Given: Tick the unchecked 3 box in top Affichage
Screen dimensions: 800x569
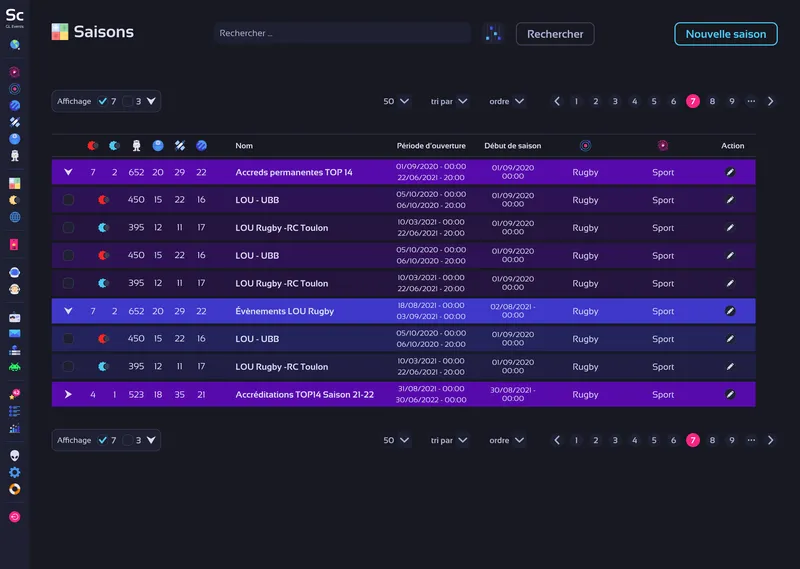Looking at the screenshot, I should tap(128, 101).
